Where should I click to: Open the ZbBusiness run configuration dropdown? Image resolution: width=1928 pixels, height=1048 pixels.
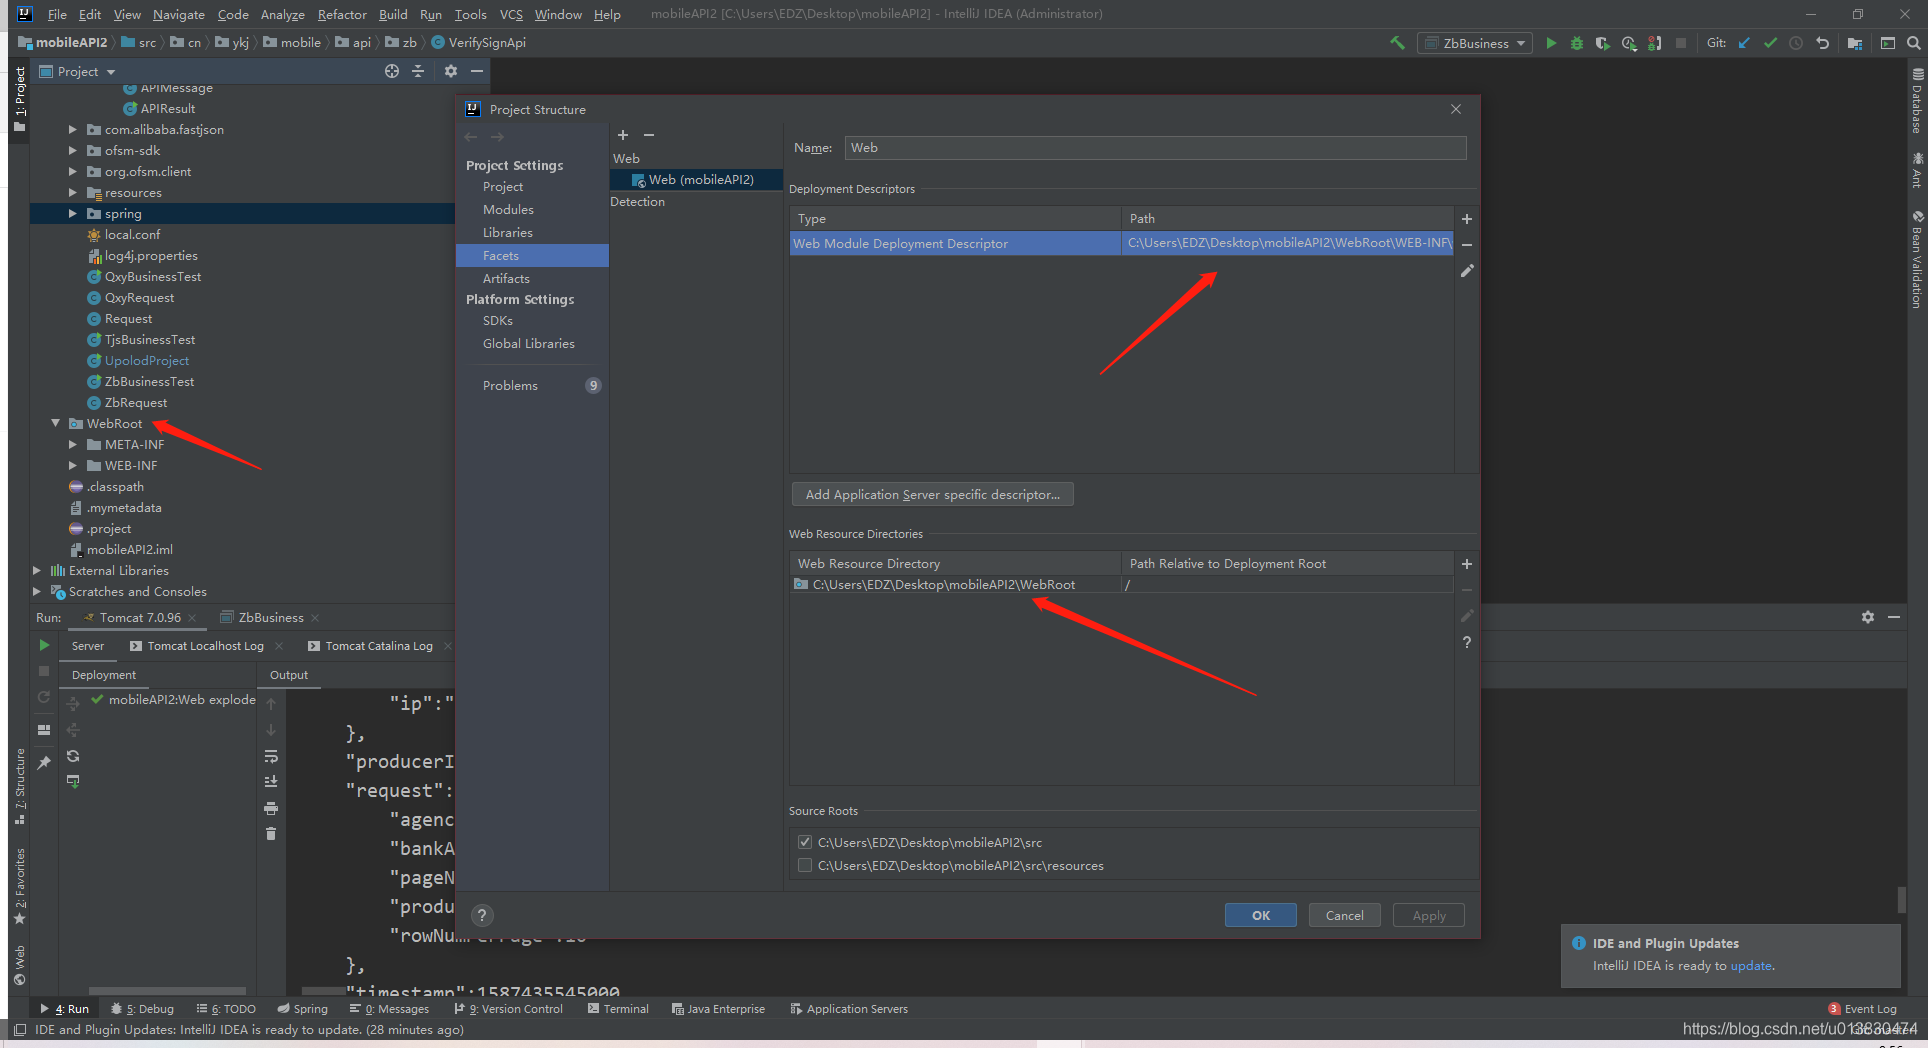click(1475, 43)
